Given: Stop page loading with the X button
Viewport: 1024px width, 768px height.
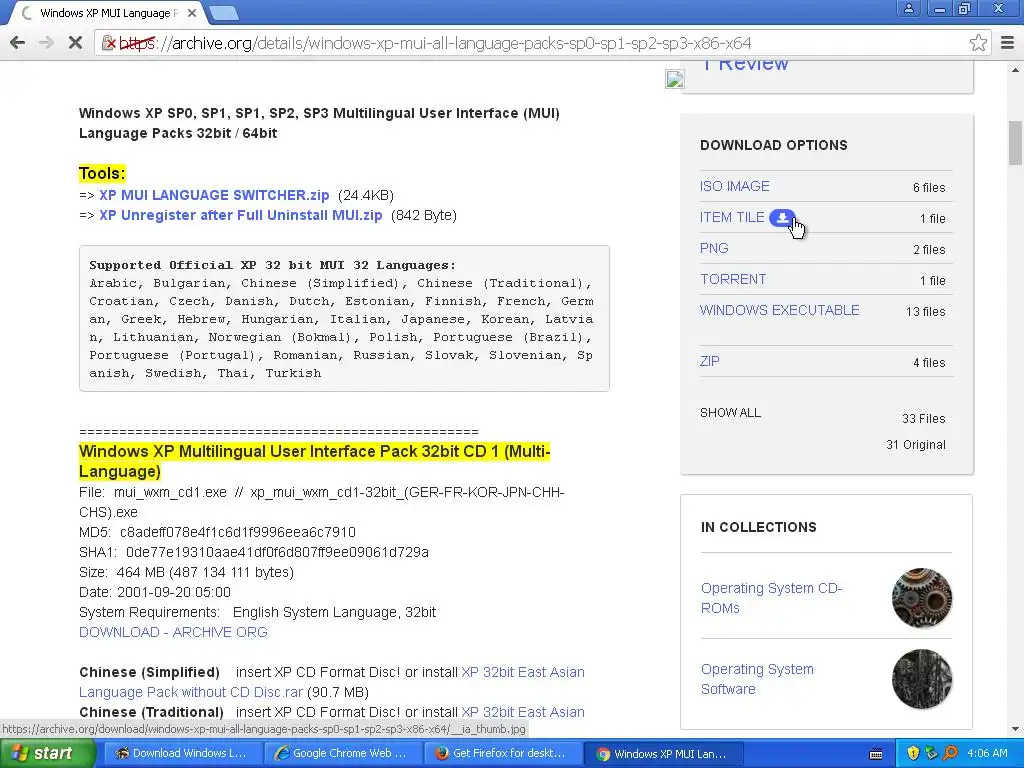Looking at the screenshot, I should click(x=75, y=43).
